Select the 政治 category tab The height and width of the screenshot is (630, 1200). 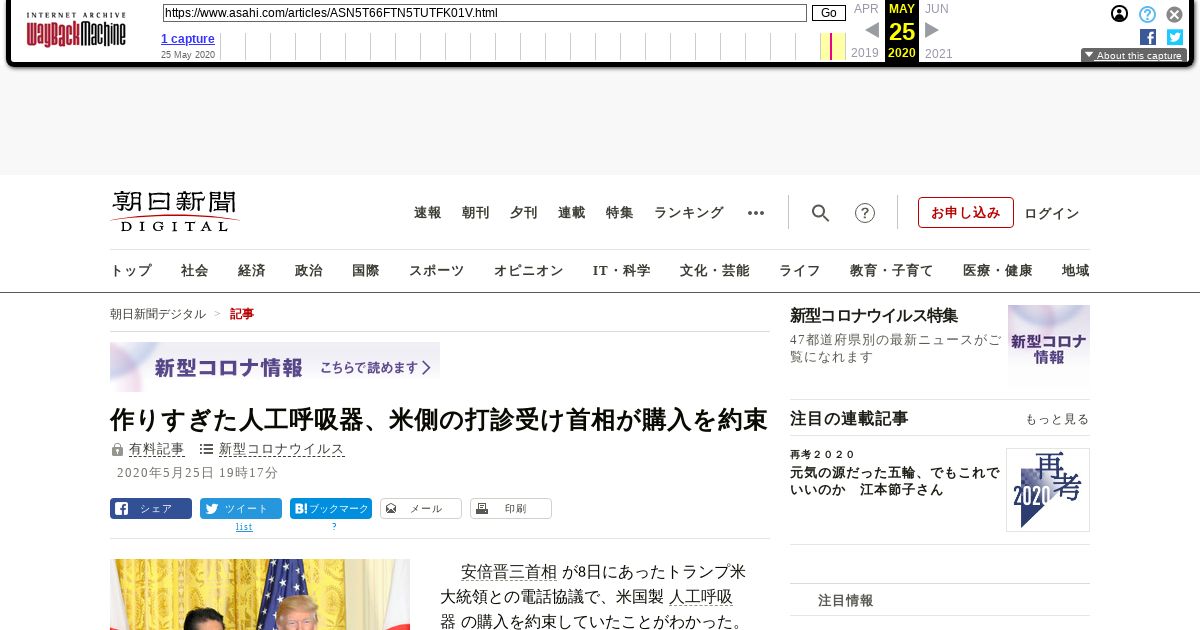[309, 271]
